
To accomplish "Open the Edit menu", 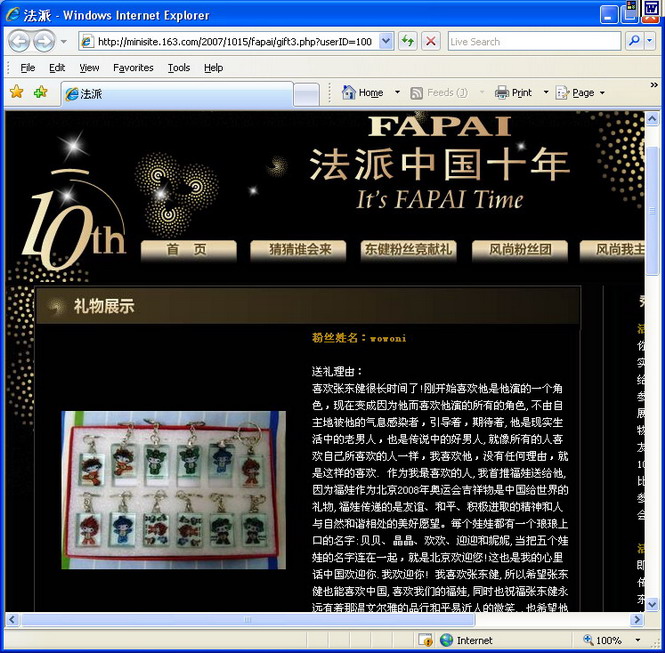I will click(56, 68).
